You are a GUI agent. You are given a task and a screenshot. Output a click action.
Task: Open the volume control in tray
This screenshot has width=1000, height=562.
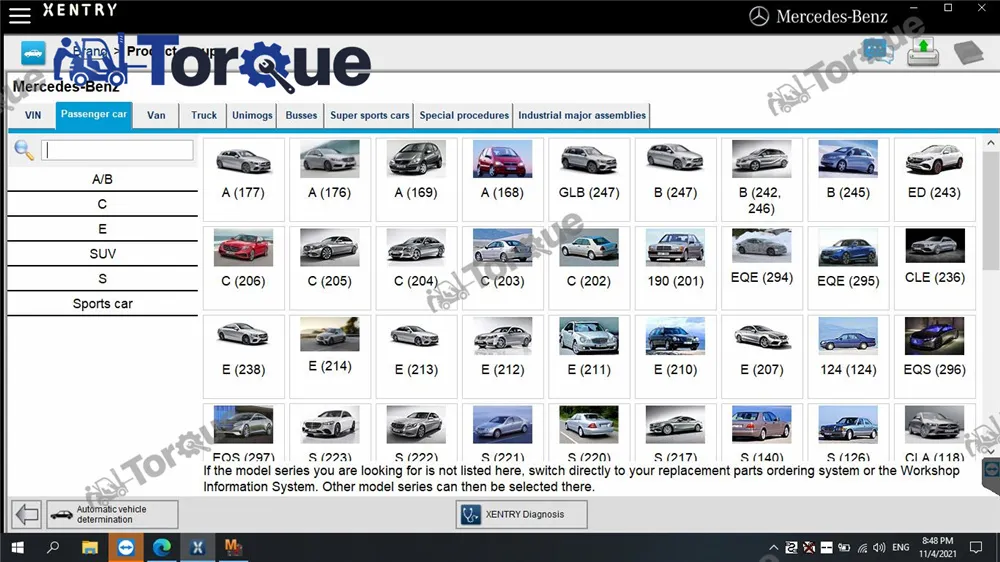[x=879, y=547]
